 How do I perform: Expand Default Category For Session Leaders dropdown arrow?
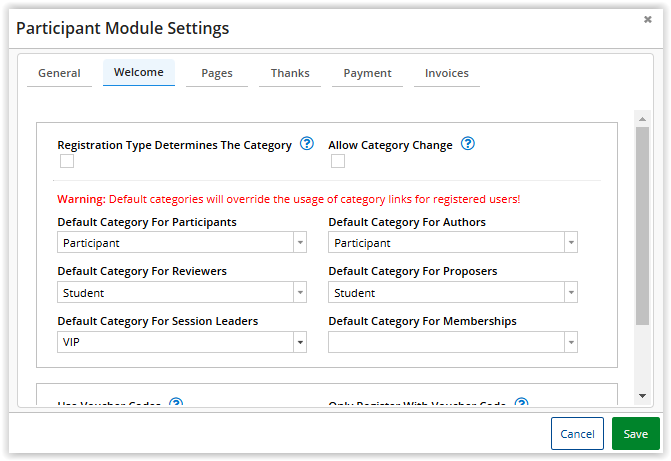300,342
